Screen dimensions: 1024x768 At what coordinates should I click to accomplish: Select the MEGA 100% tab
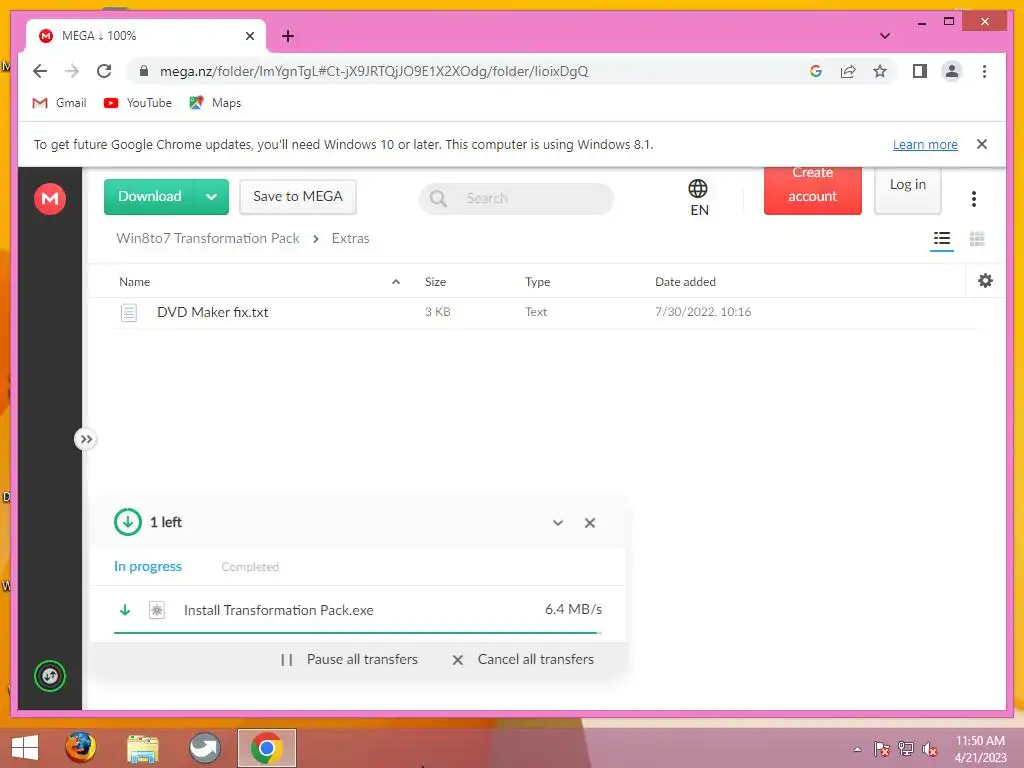pyautogui.click(x=146, y=36)
